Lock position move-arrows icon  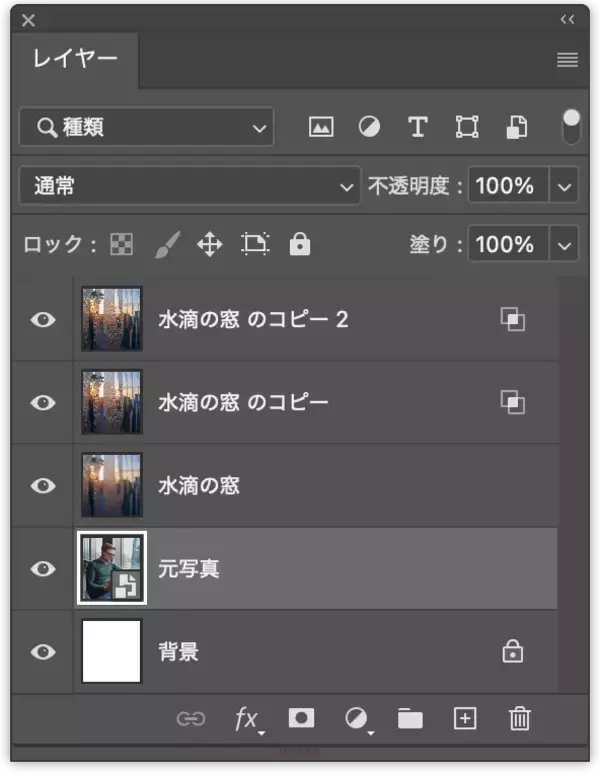[209, 244]
